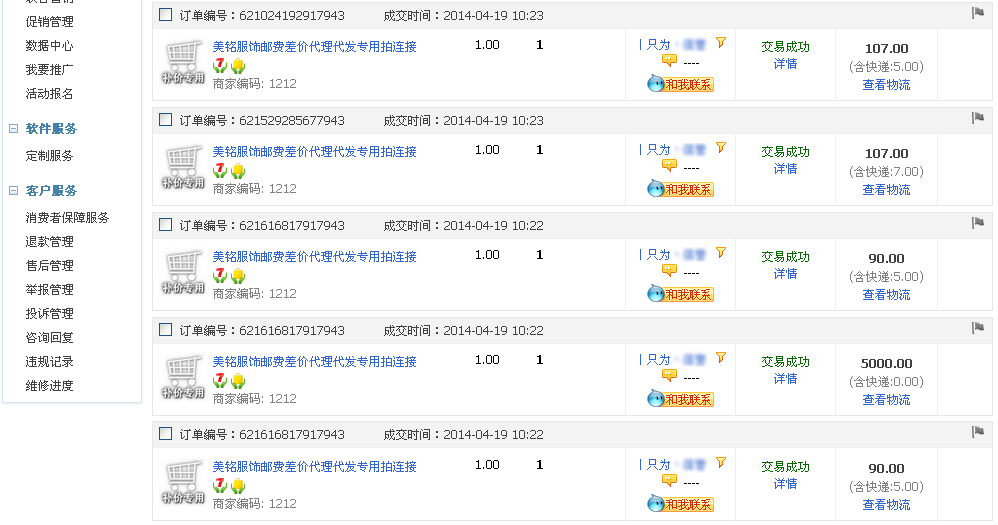The height and width of the screenshot is (525, 998).
Task: Click the 7-day return badge in order 621024192917943
Action: click(x=220, y=65)
